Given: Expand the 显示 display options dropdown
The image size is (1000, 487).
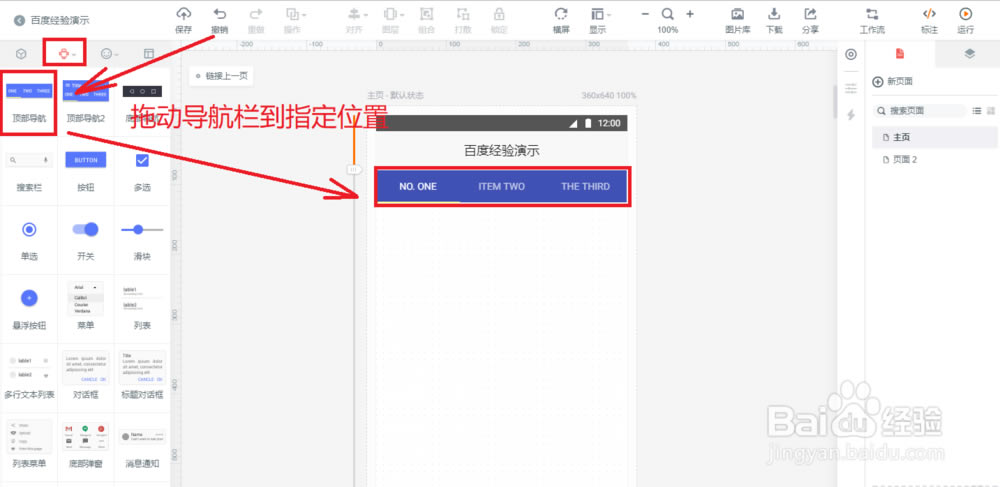Looking at the screenshot, I should tap(598, 14).
